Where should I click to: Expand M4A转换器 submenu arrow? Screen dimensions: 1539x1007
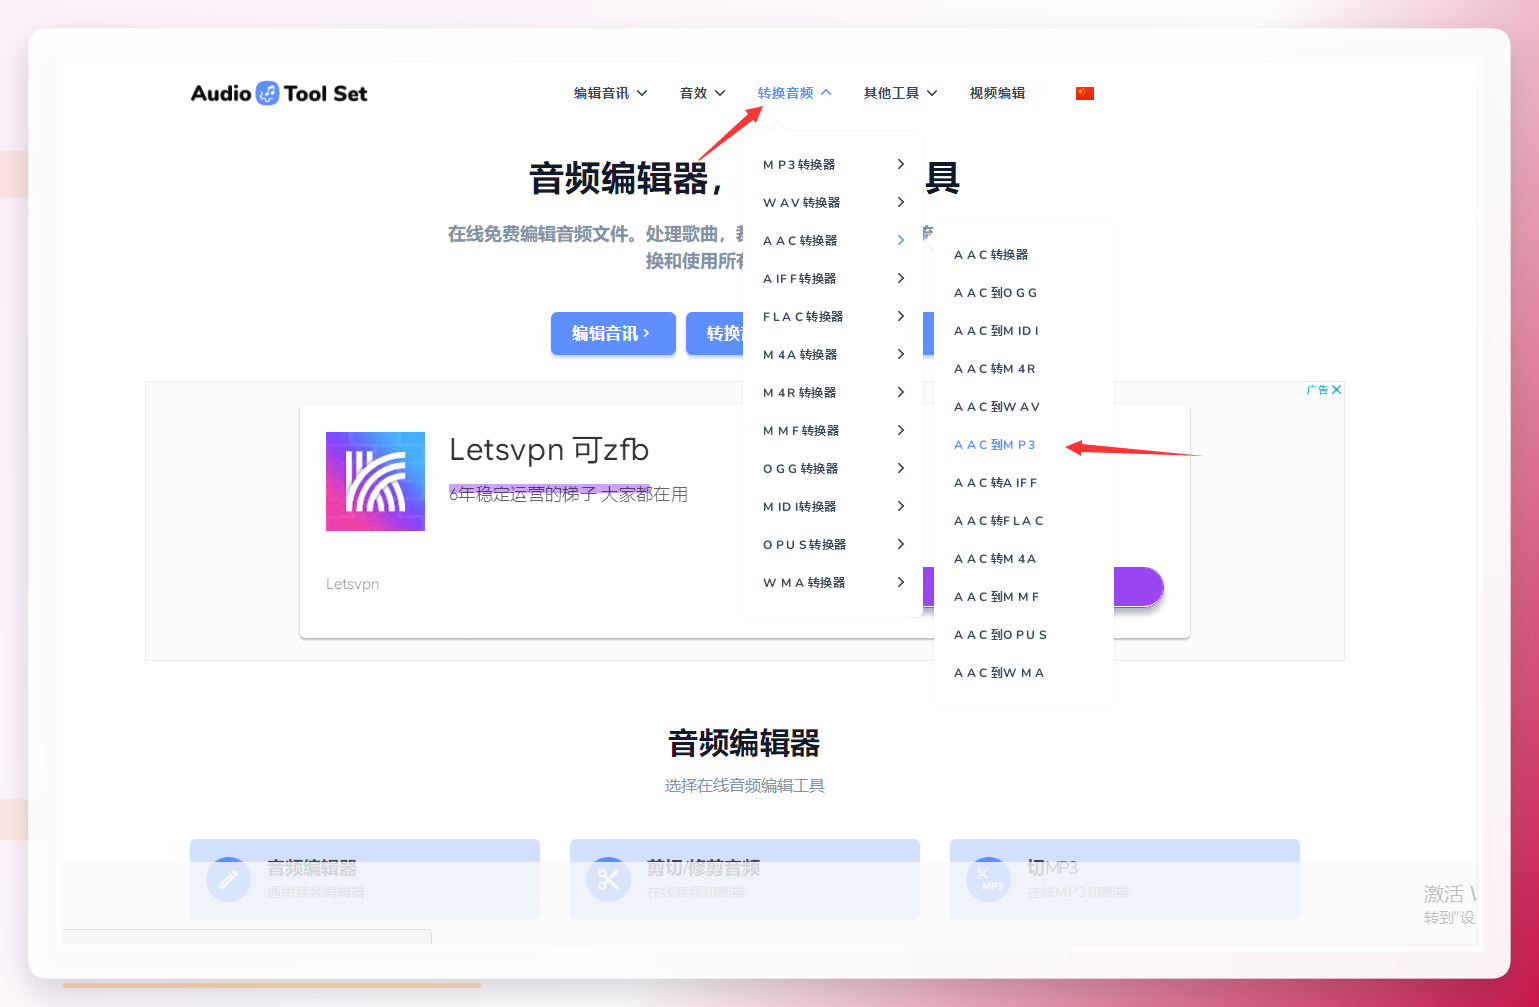[900, 354]
